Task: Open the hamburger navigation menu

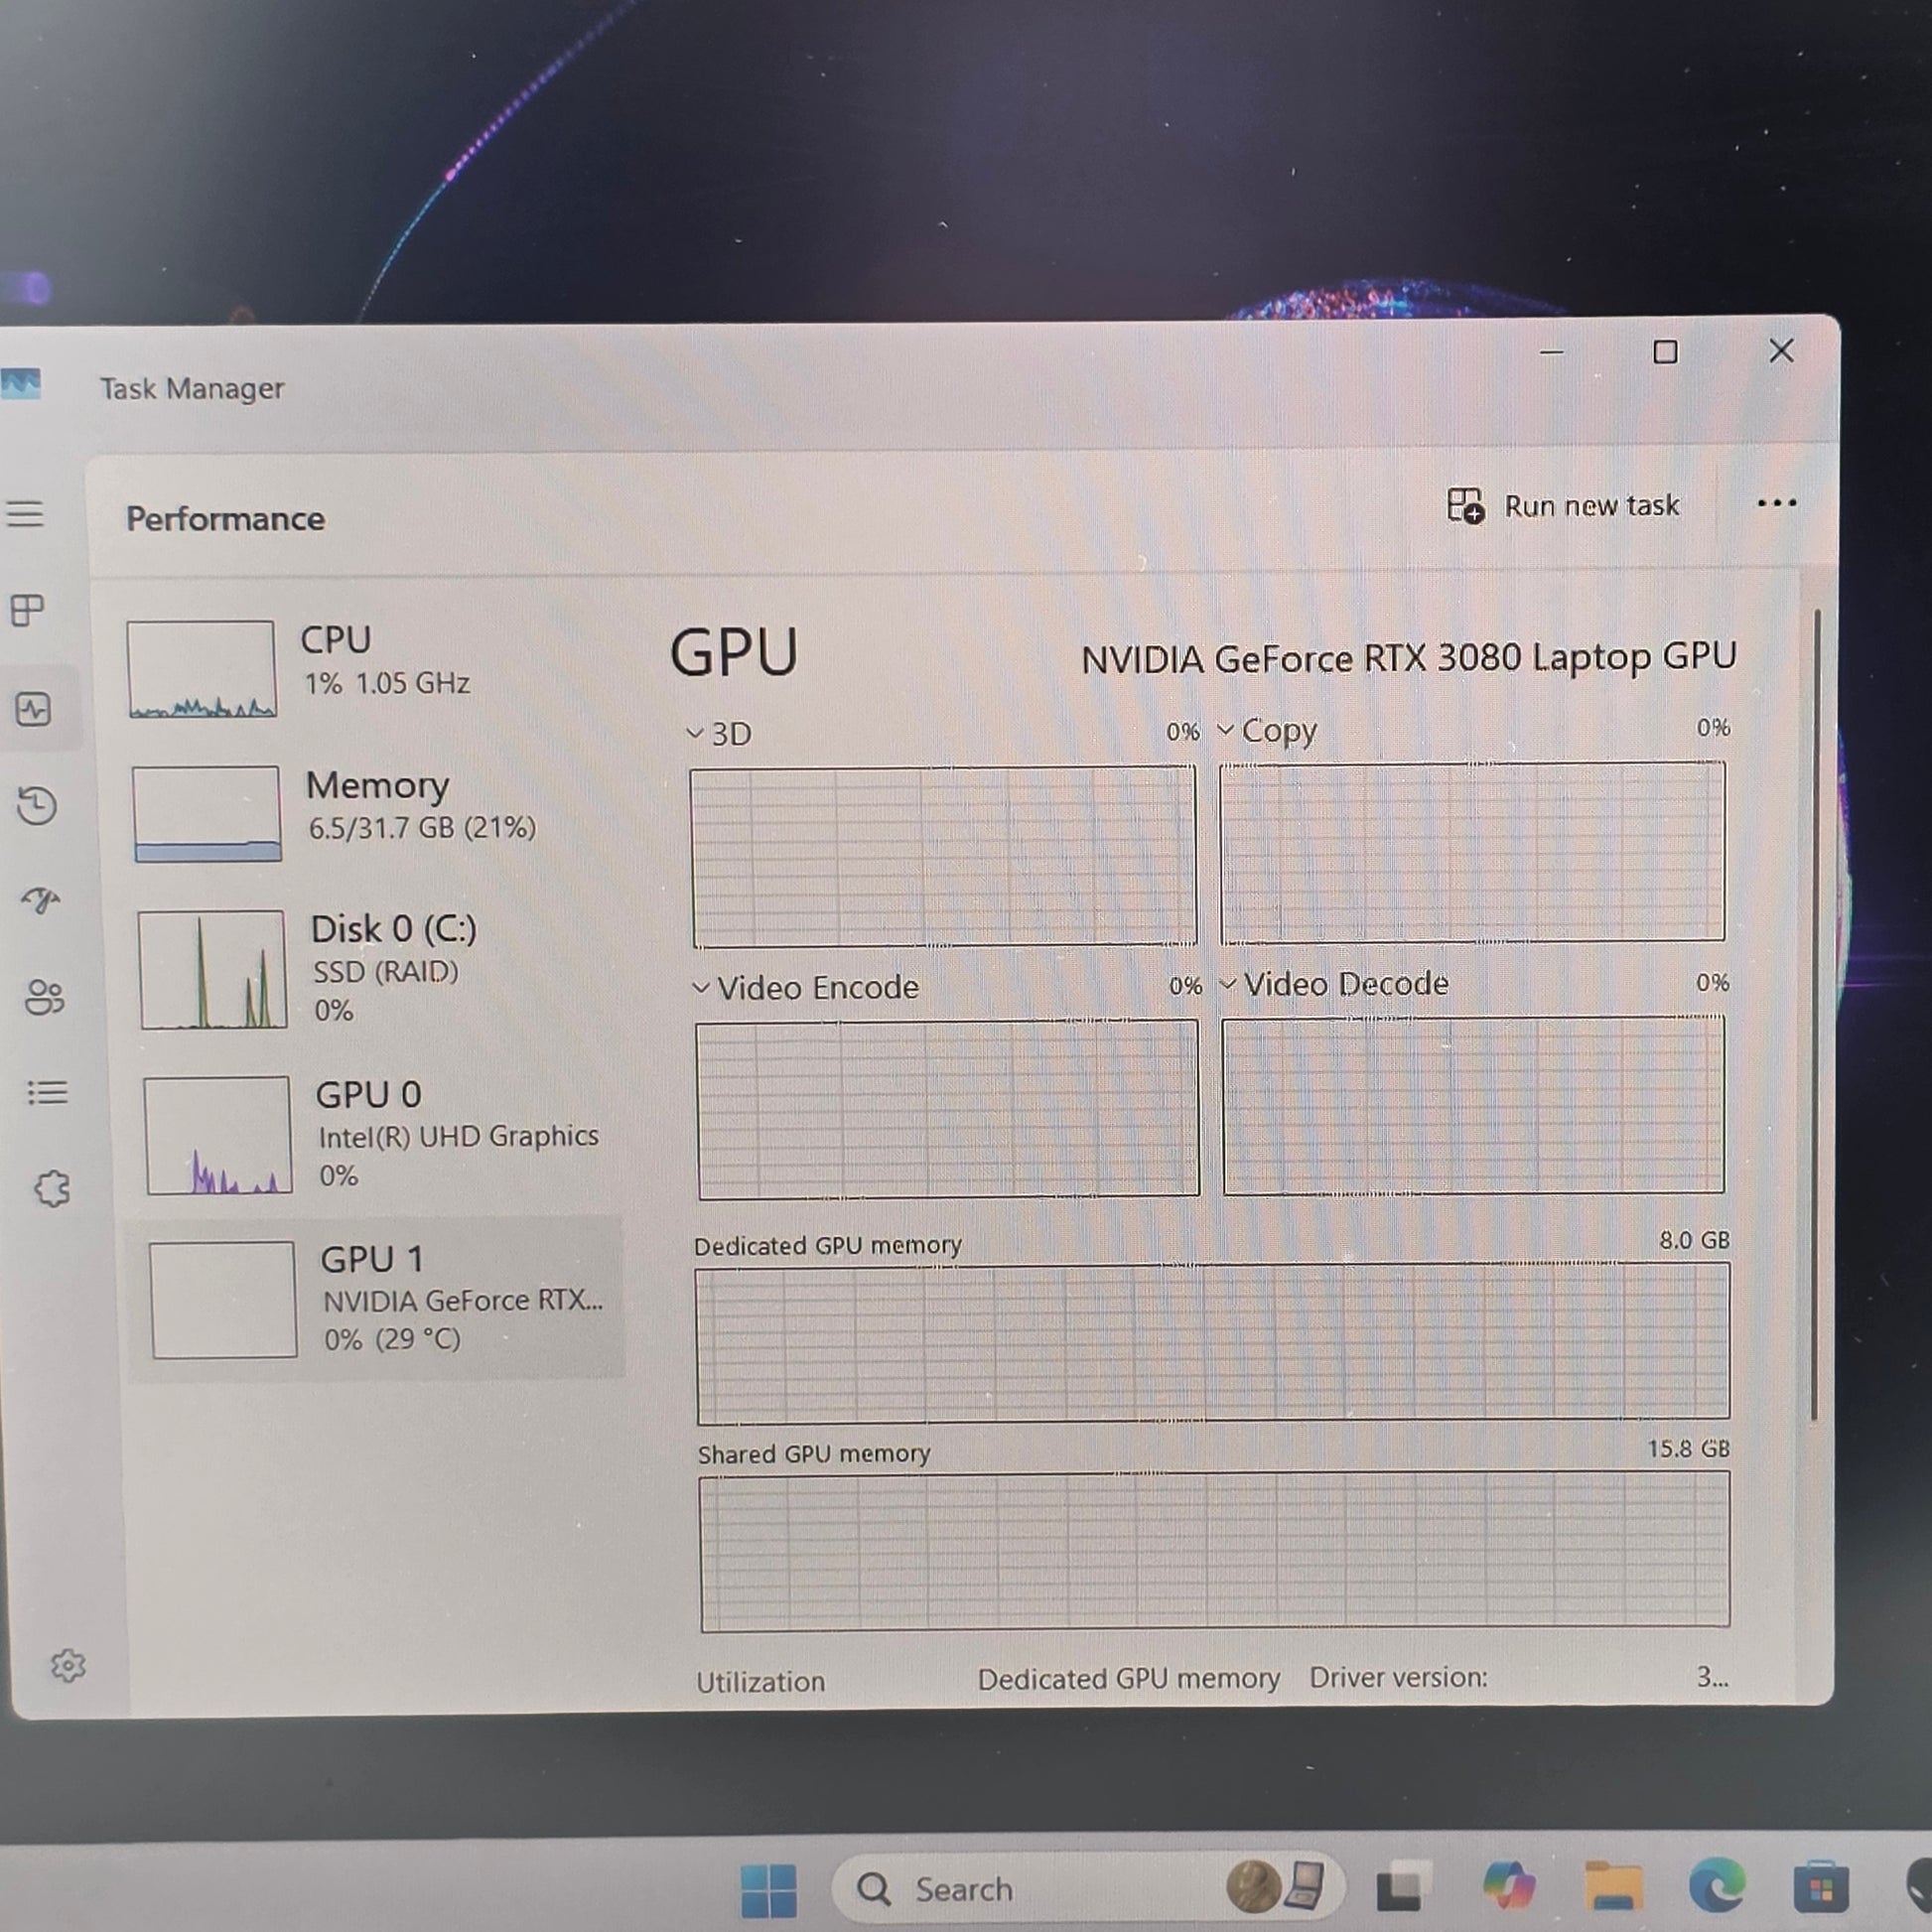Action: [x=26, y=514]
